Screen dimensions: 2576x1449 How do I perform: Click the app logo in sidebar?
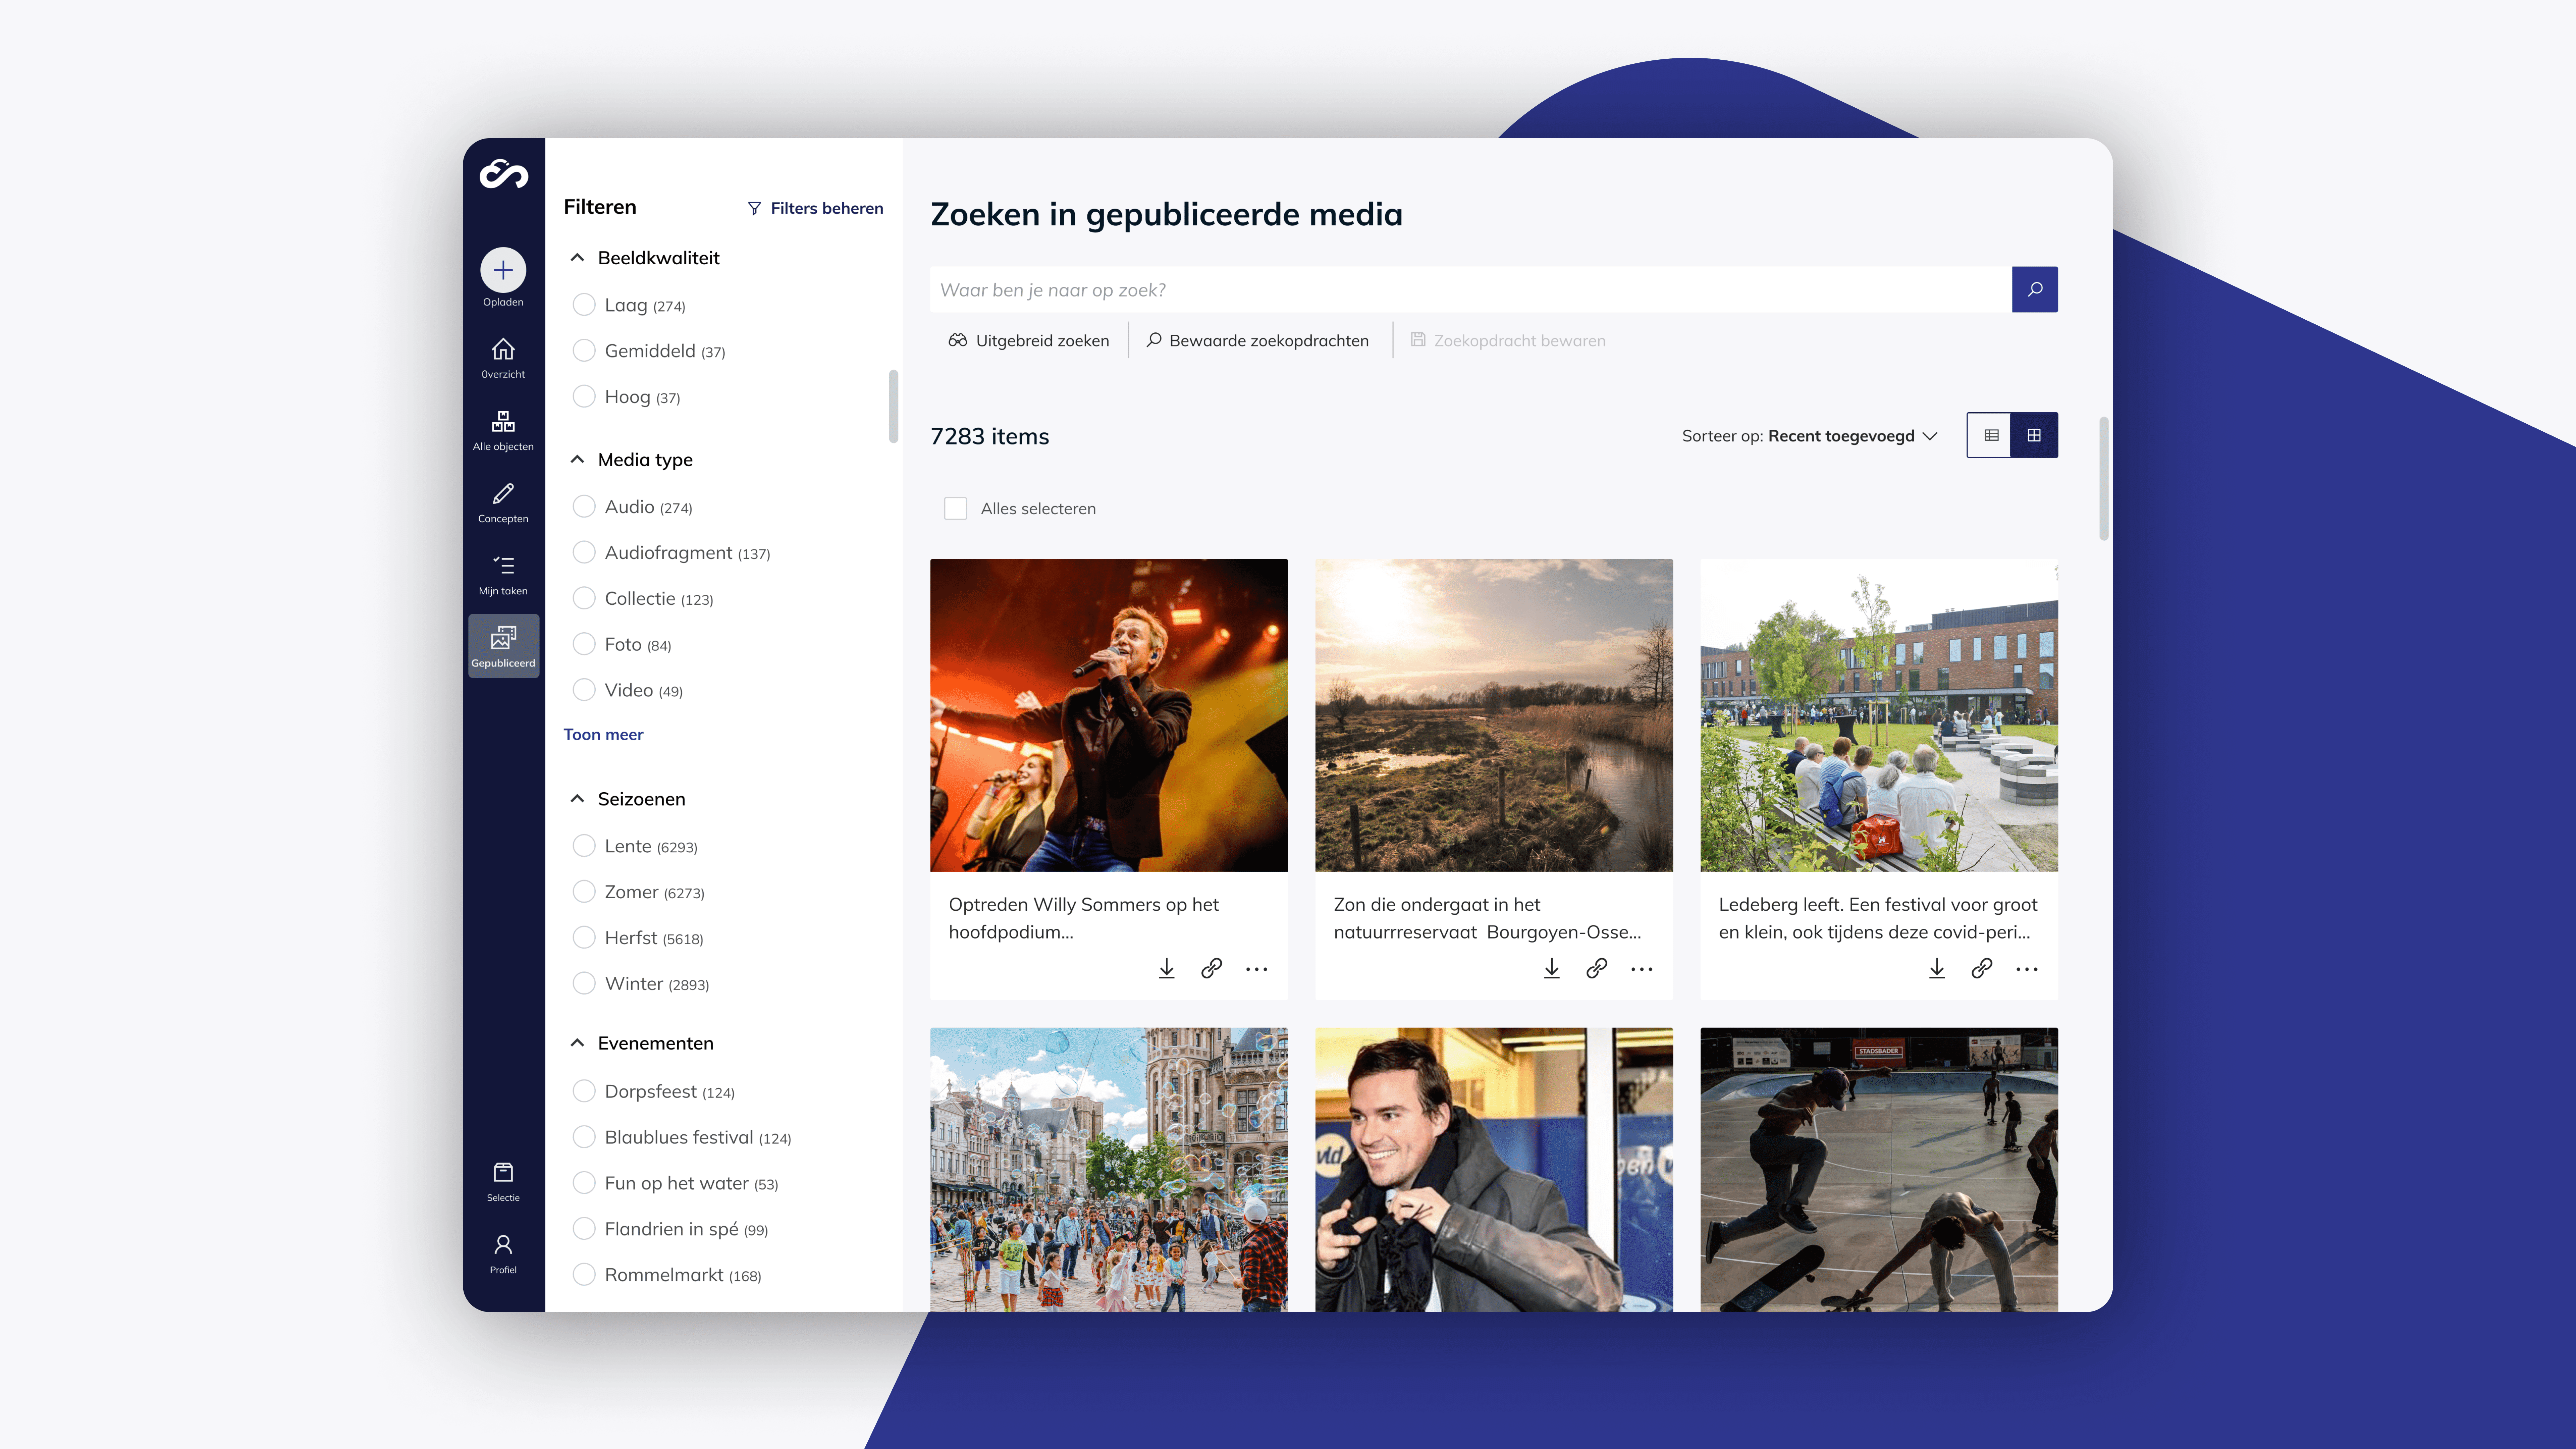point(503,174)
